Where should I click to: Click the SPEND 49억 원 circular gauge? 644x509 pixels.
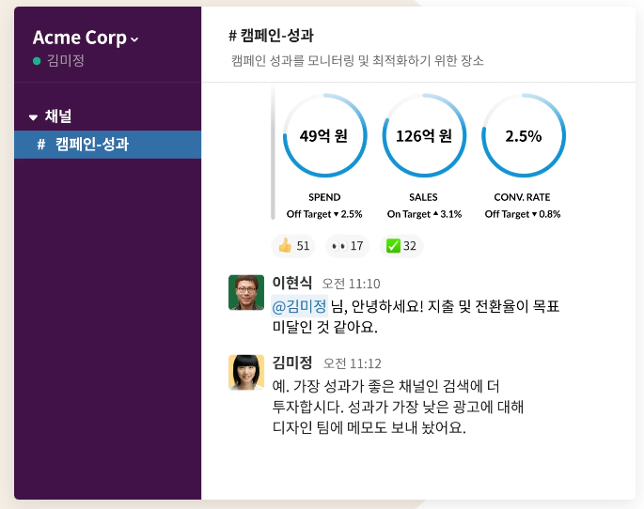tap(324, 136)
